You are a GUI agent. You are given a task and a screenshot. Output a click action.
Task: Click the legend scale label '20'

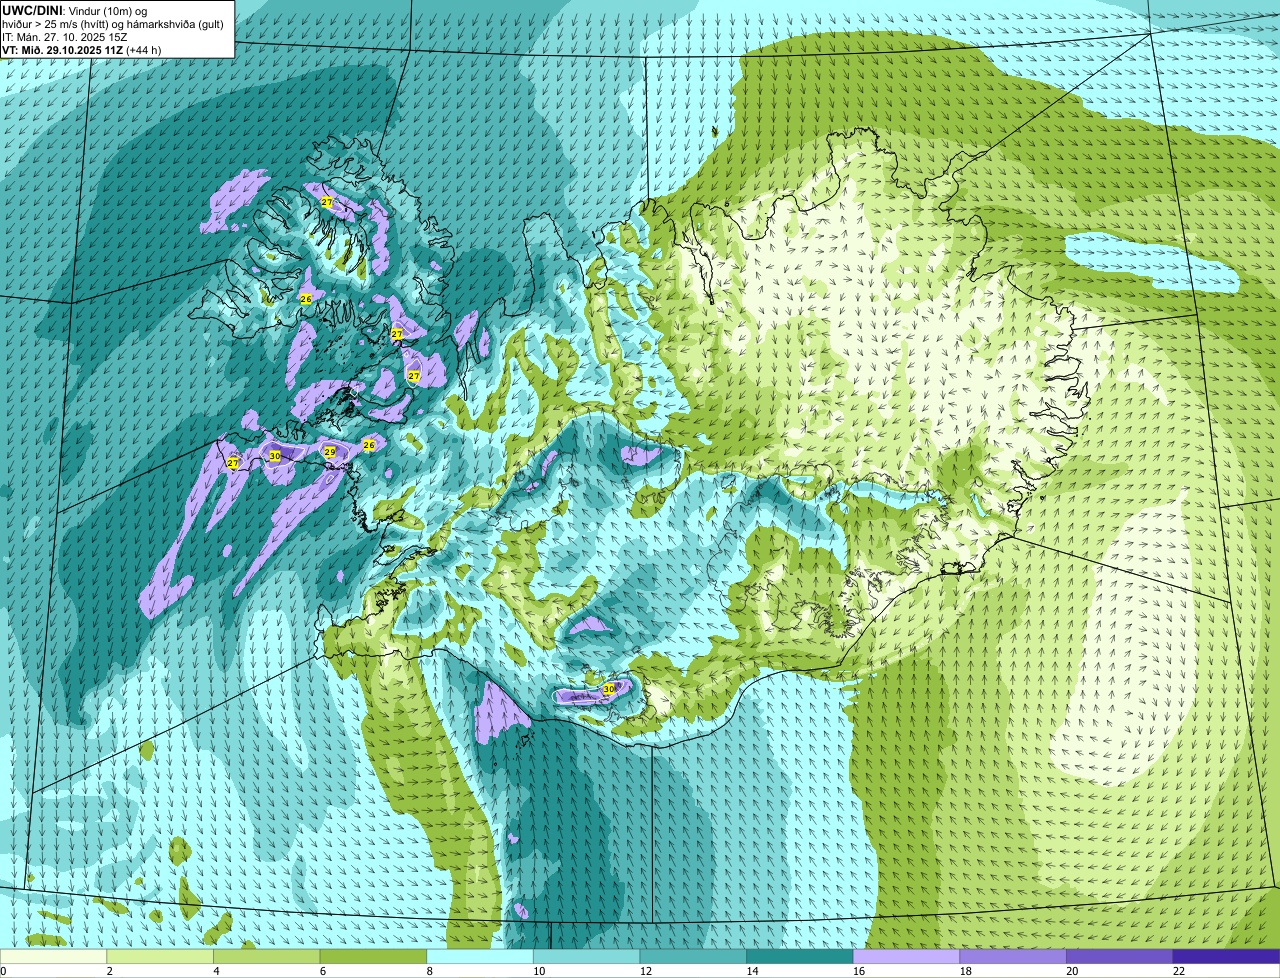tap(1072, 971)
